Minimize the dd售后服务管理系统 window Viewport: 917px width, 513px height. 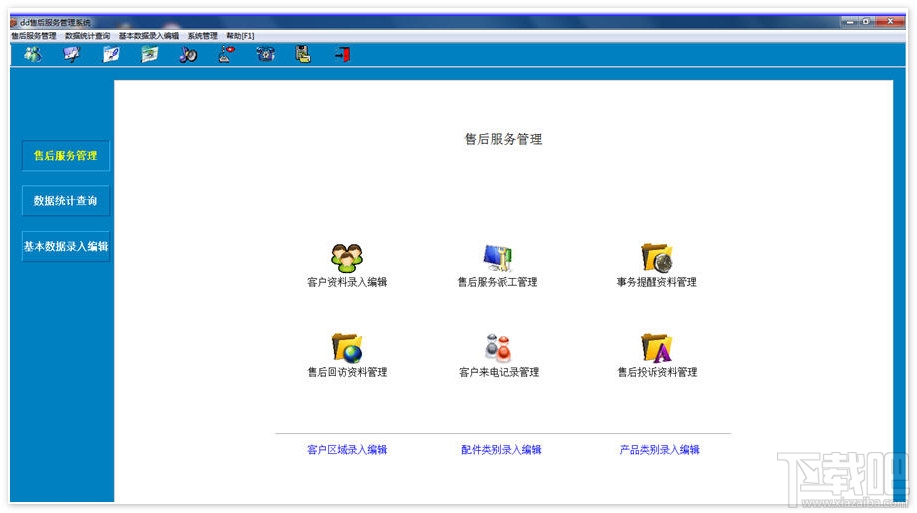(850, 22)
